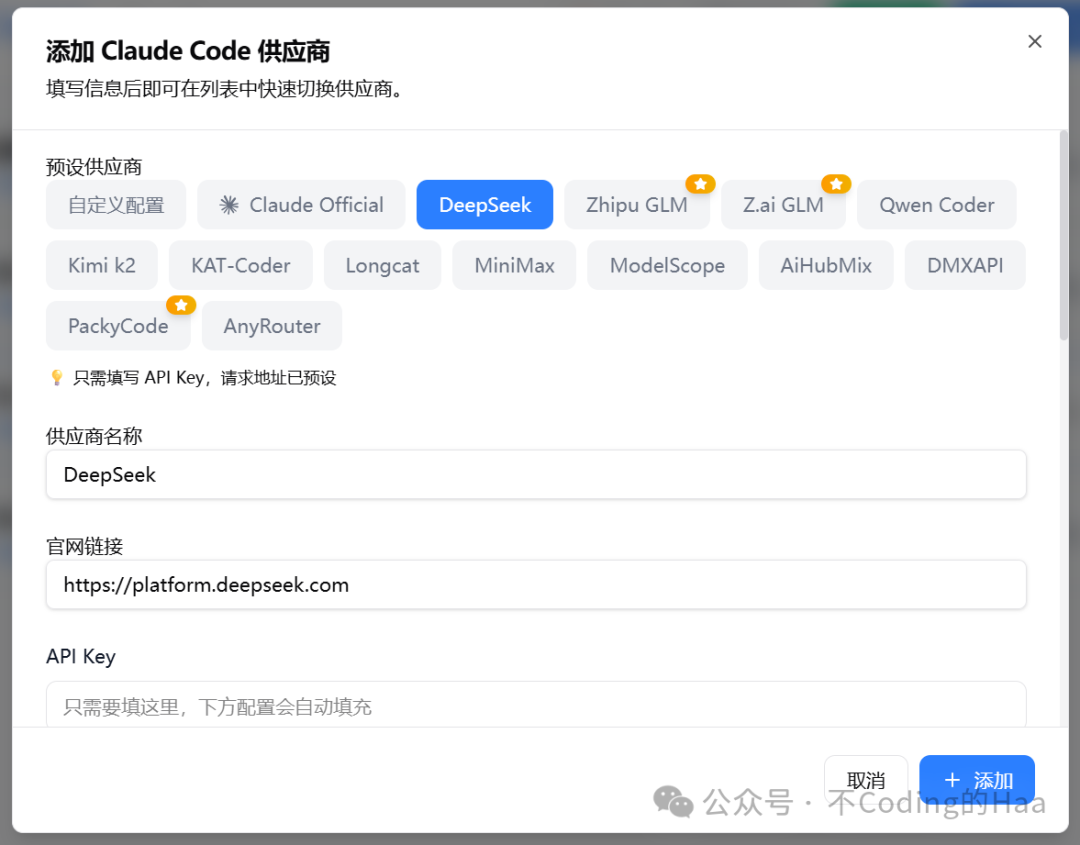Viewport: 1080px width, 845px height.
Task: Select the 自定义配置 preset
Action: [x=116, y=205]
